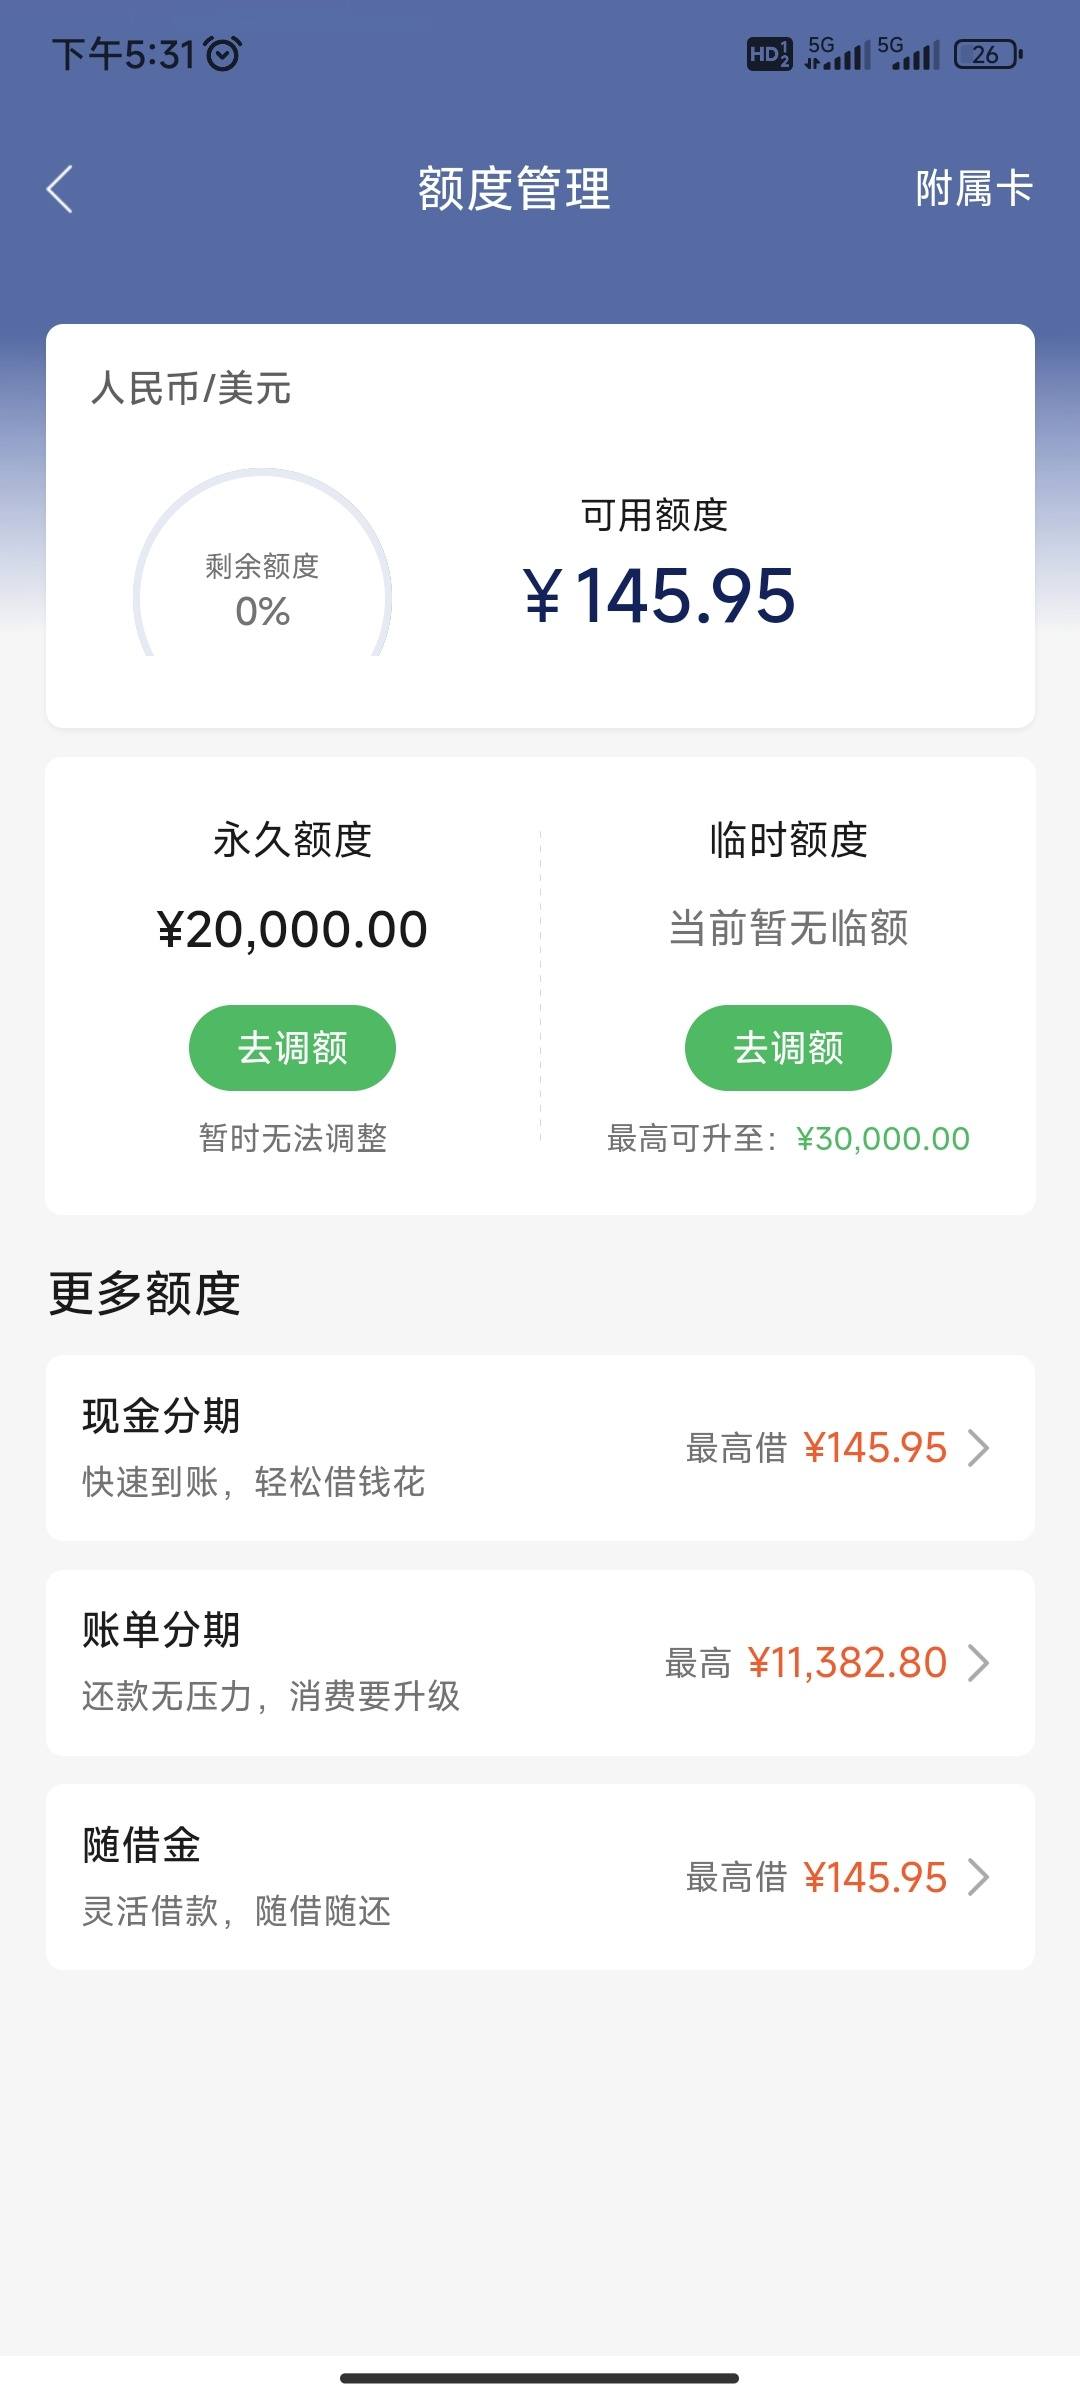Tap the second 5G signal icon
The height and width of the screenshot is (2400, 1080).
pyautogui.click(x=908, y=53)
